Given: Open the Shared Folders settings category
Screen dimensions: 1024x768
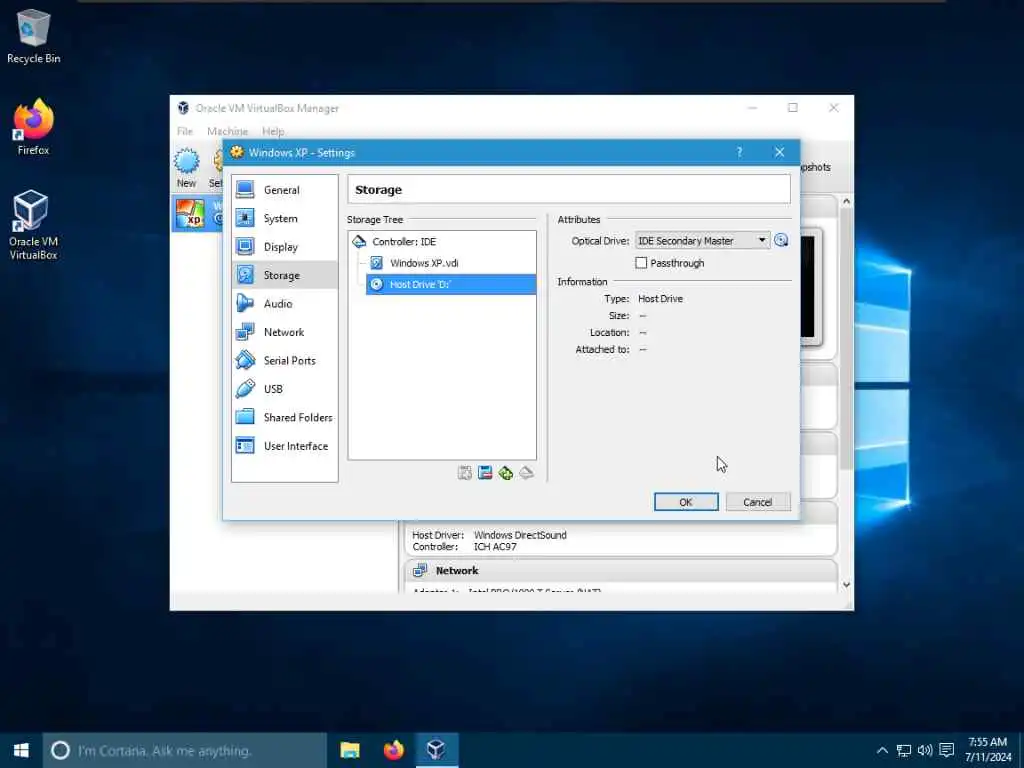Looking at the screenshot, I should pos(284,417).
